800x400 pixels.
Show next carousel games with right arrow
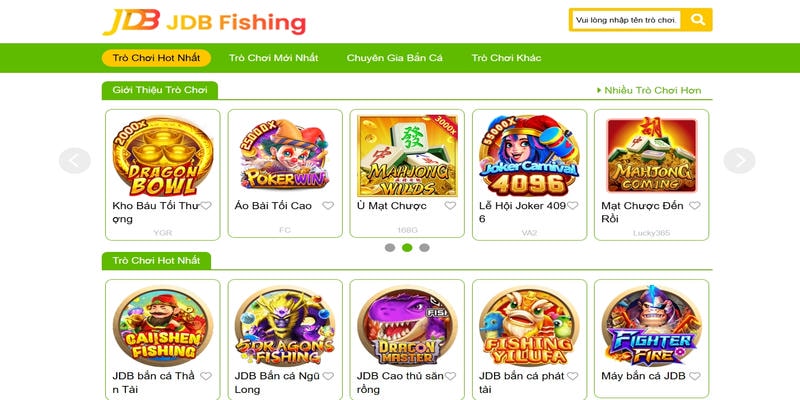pyautogui.click(x=739, y=161)
